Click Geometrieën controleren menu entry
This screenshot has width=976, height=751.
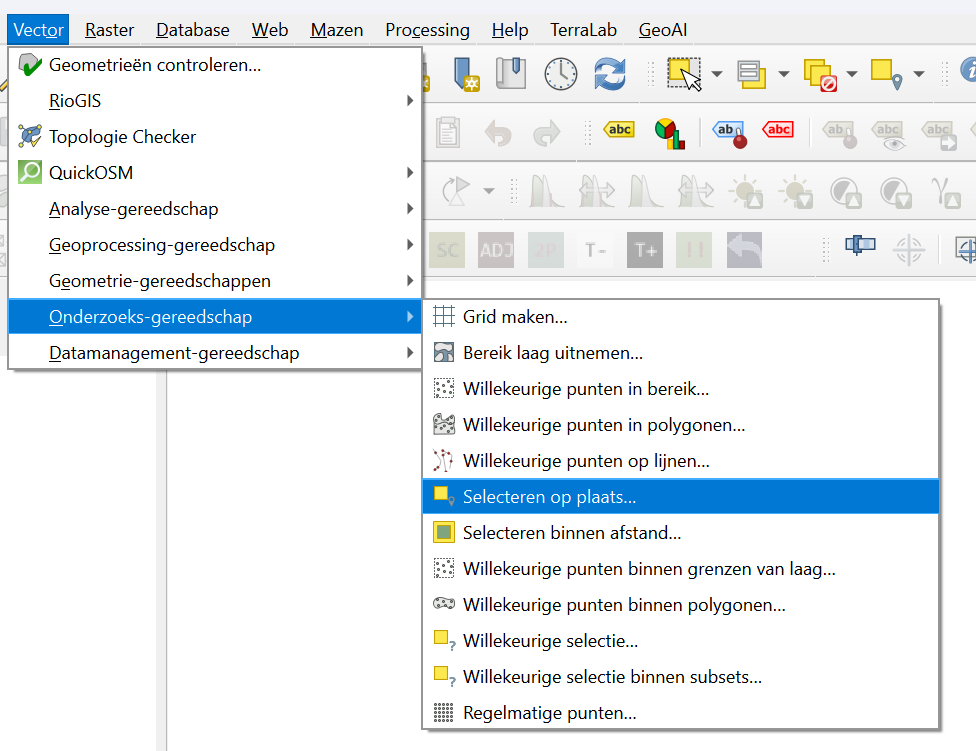(215, 65)
